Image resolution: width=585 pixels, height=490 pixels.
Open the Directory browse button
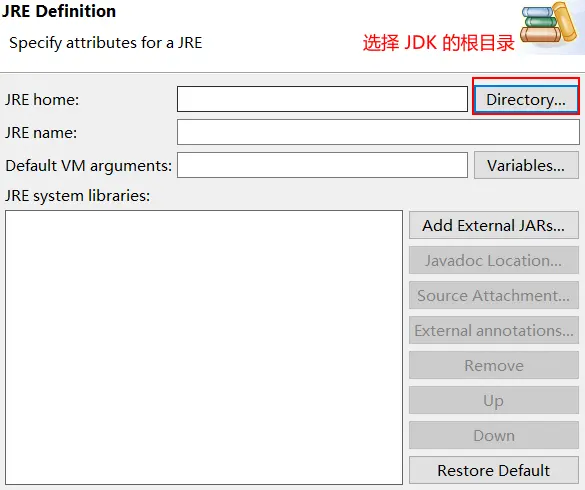pyautogui.click(x=526, y=99)
